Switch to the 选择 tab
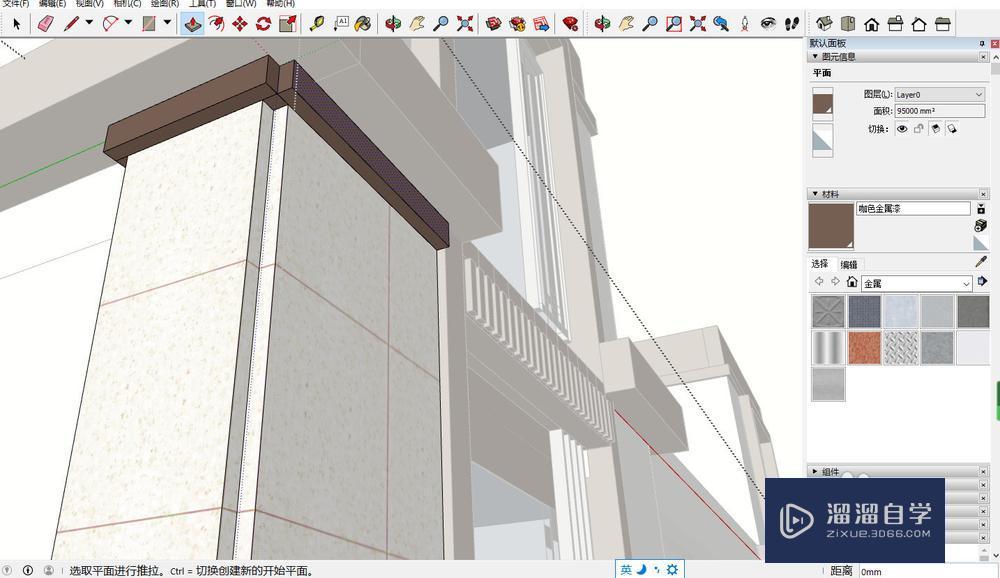Screen dimensions: 1000x578 [x=820, y=264]
